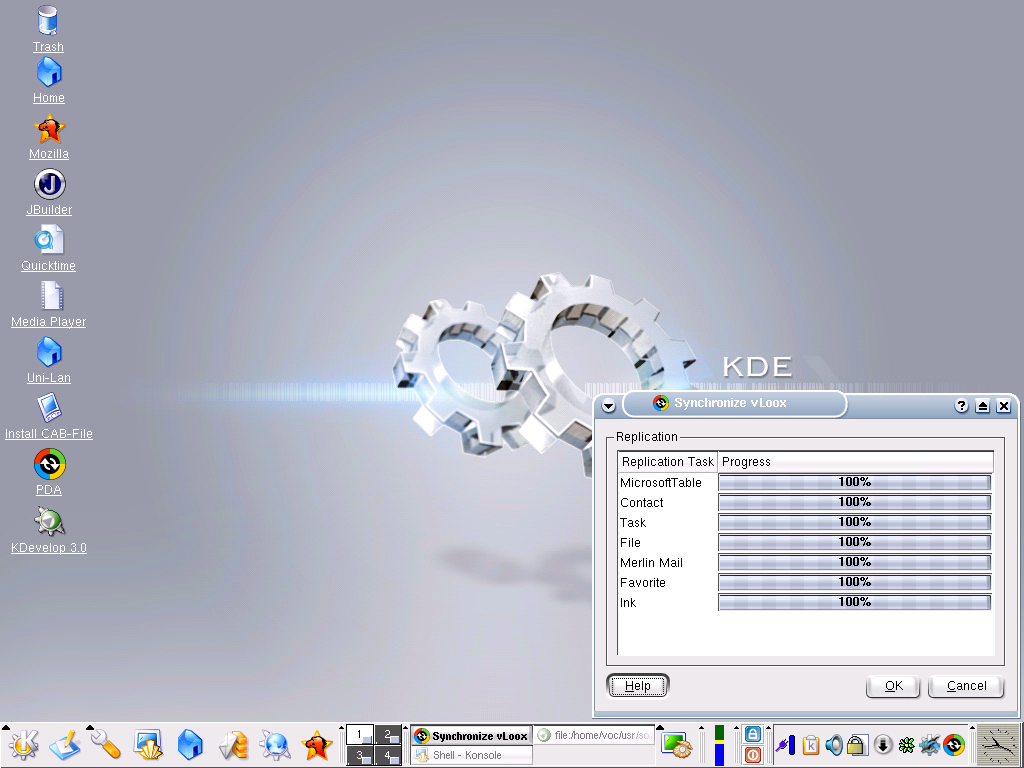Select Synchronize vLoox taskbar entry
1024x768 pixels.
471,735
